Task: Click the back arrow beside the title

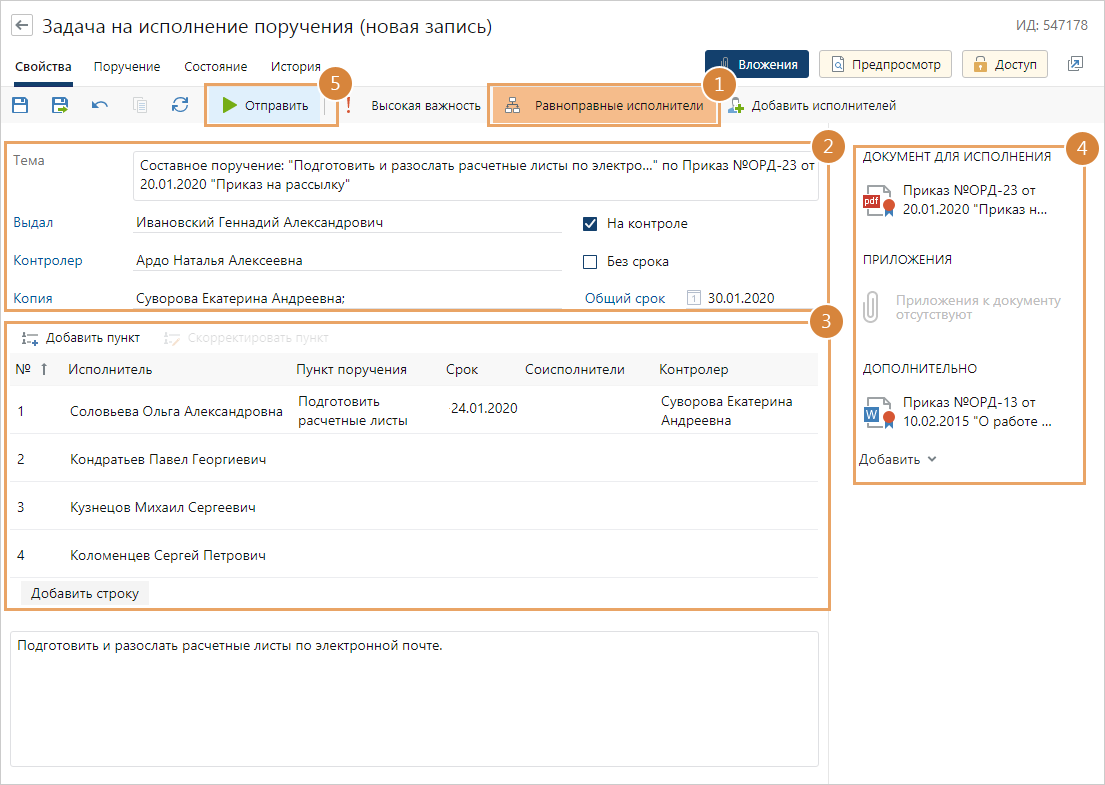Action: [21, 26]
